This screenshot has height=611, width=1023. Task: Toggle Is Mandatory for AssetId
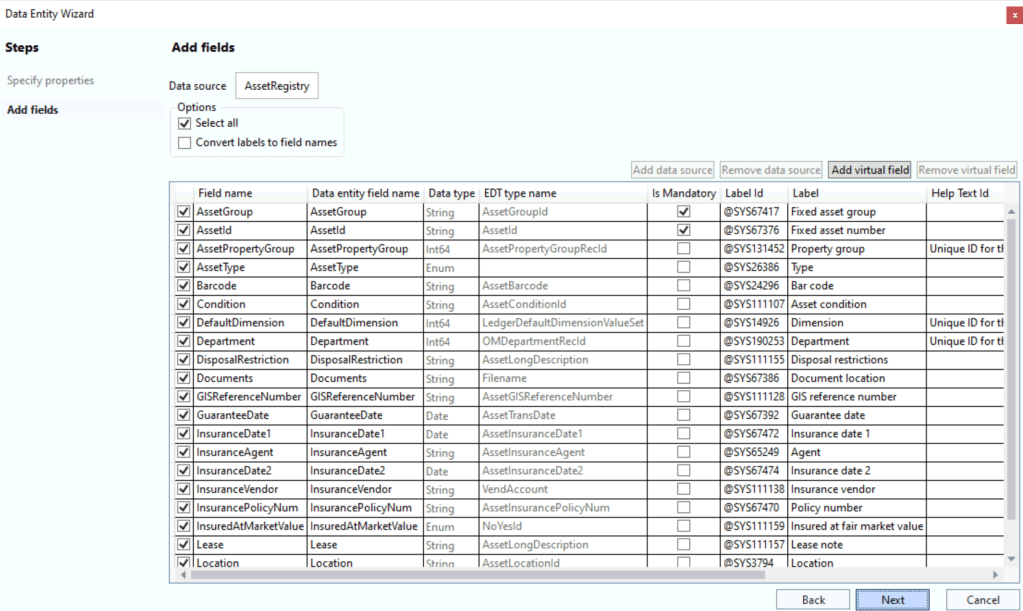click(x=683, y=231)
